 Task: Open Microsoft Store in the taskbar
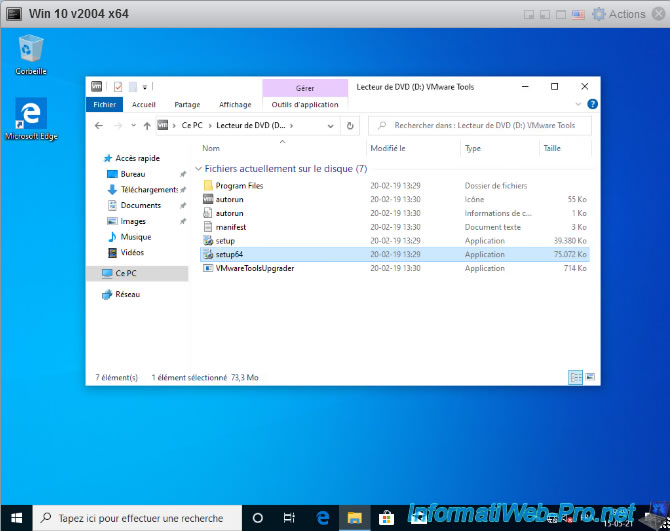[x=385, y=518]
